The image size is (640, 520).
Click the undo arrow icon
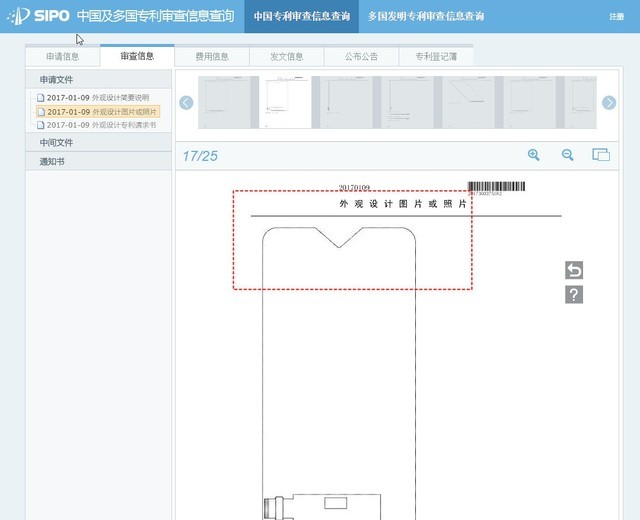pos(574,270)
